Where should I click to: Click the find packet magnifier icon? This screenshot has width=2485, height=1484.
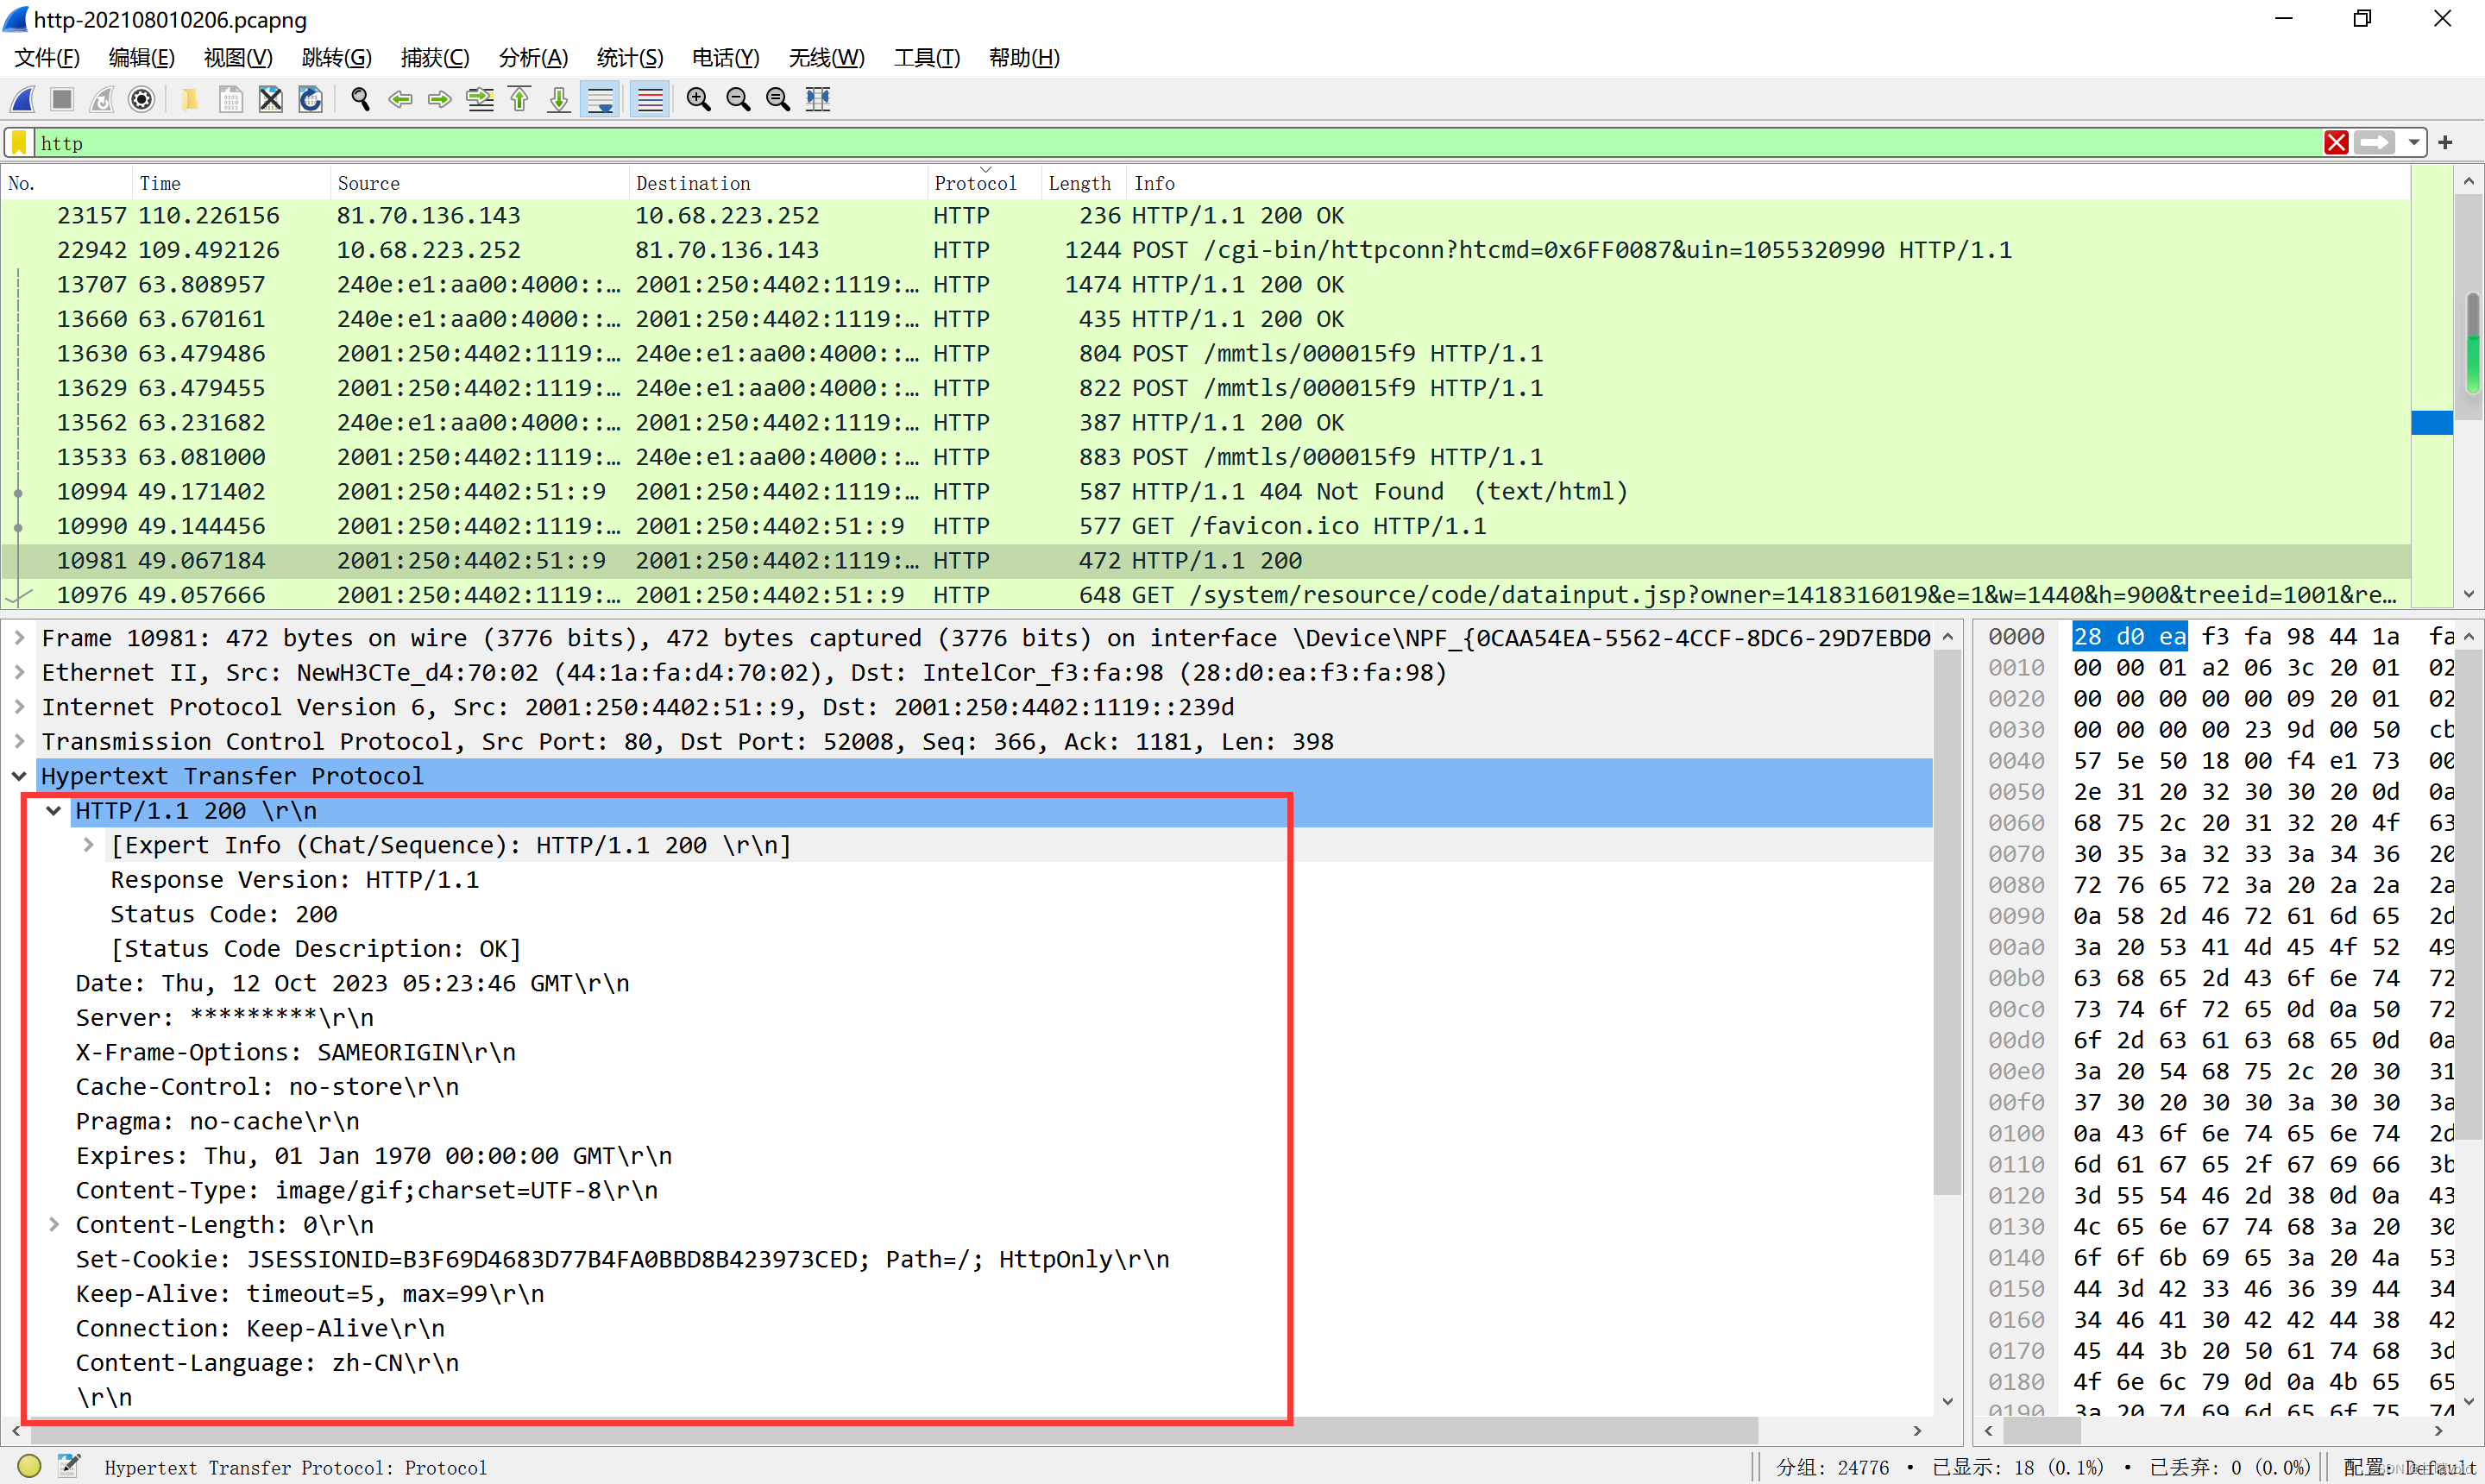pos(360,99)
